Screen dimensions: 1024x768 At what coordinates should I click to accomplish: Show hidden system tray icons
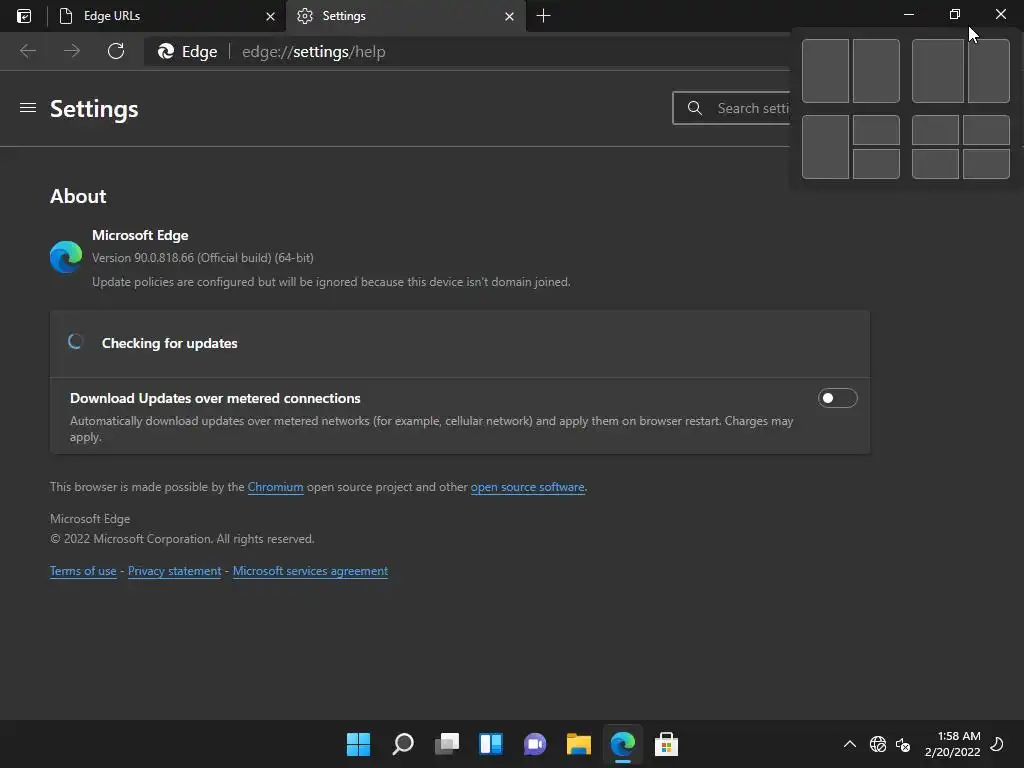850,744
